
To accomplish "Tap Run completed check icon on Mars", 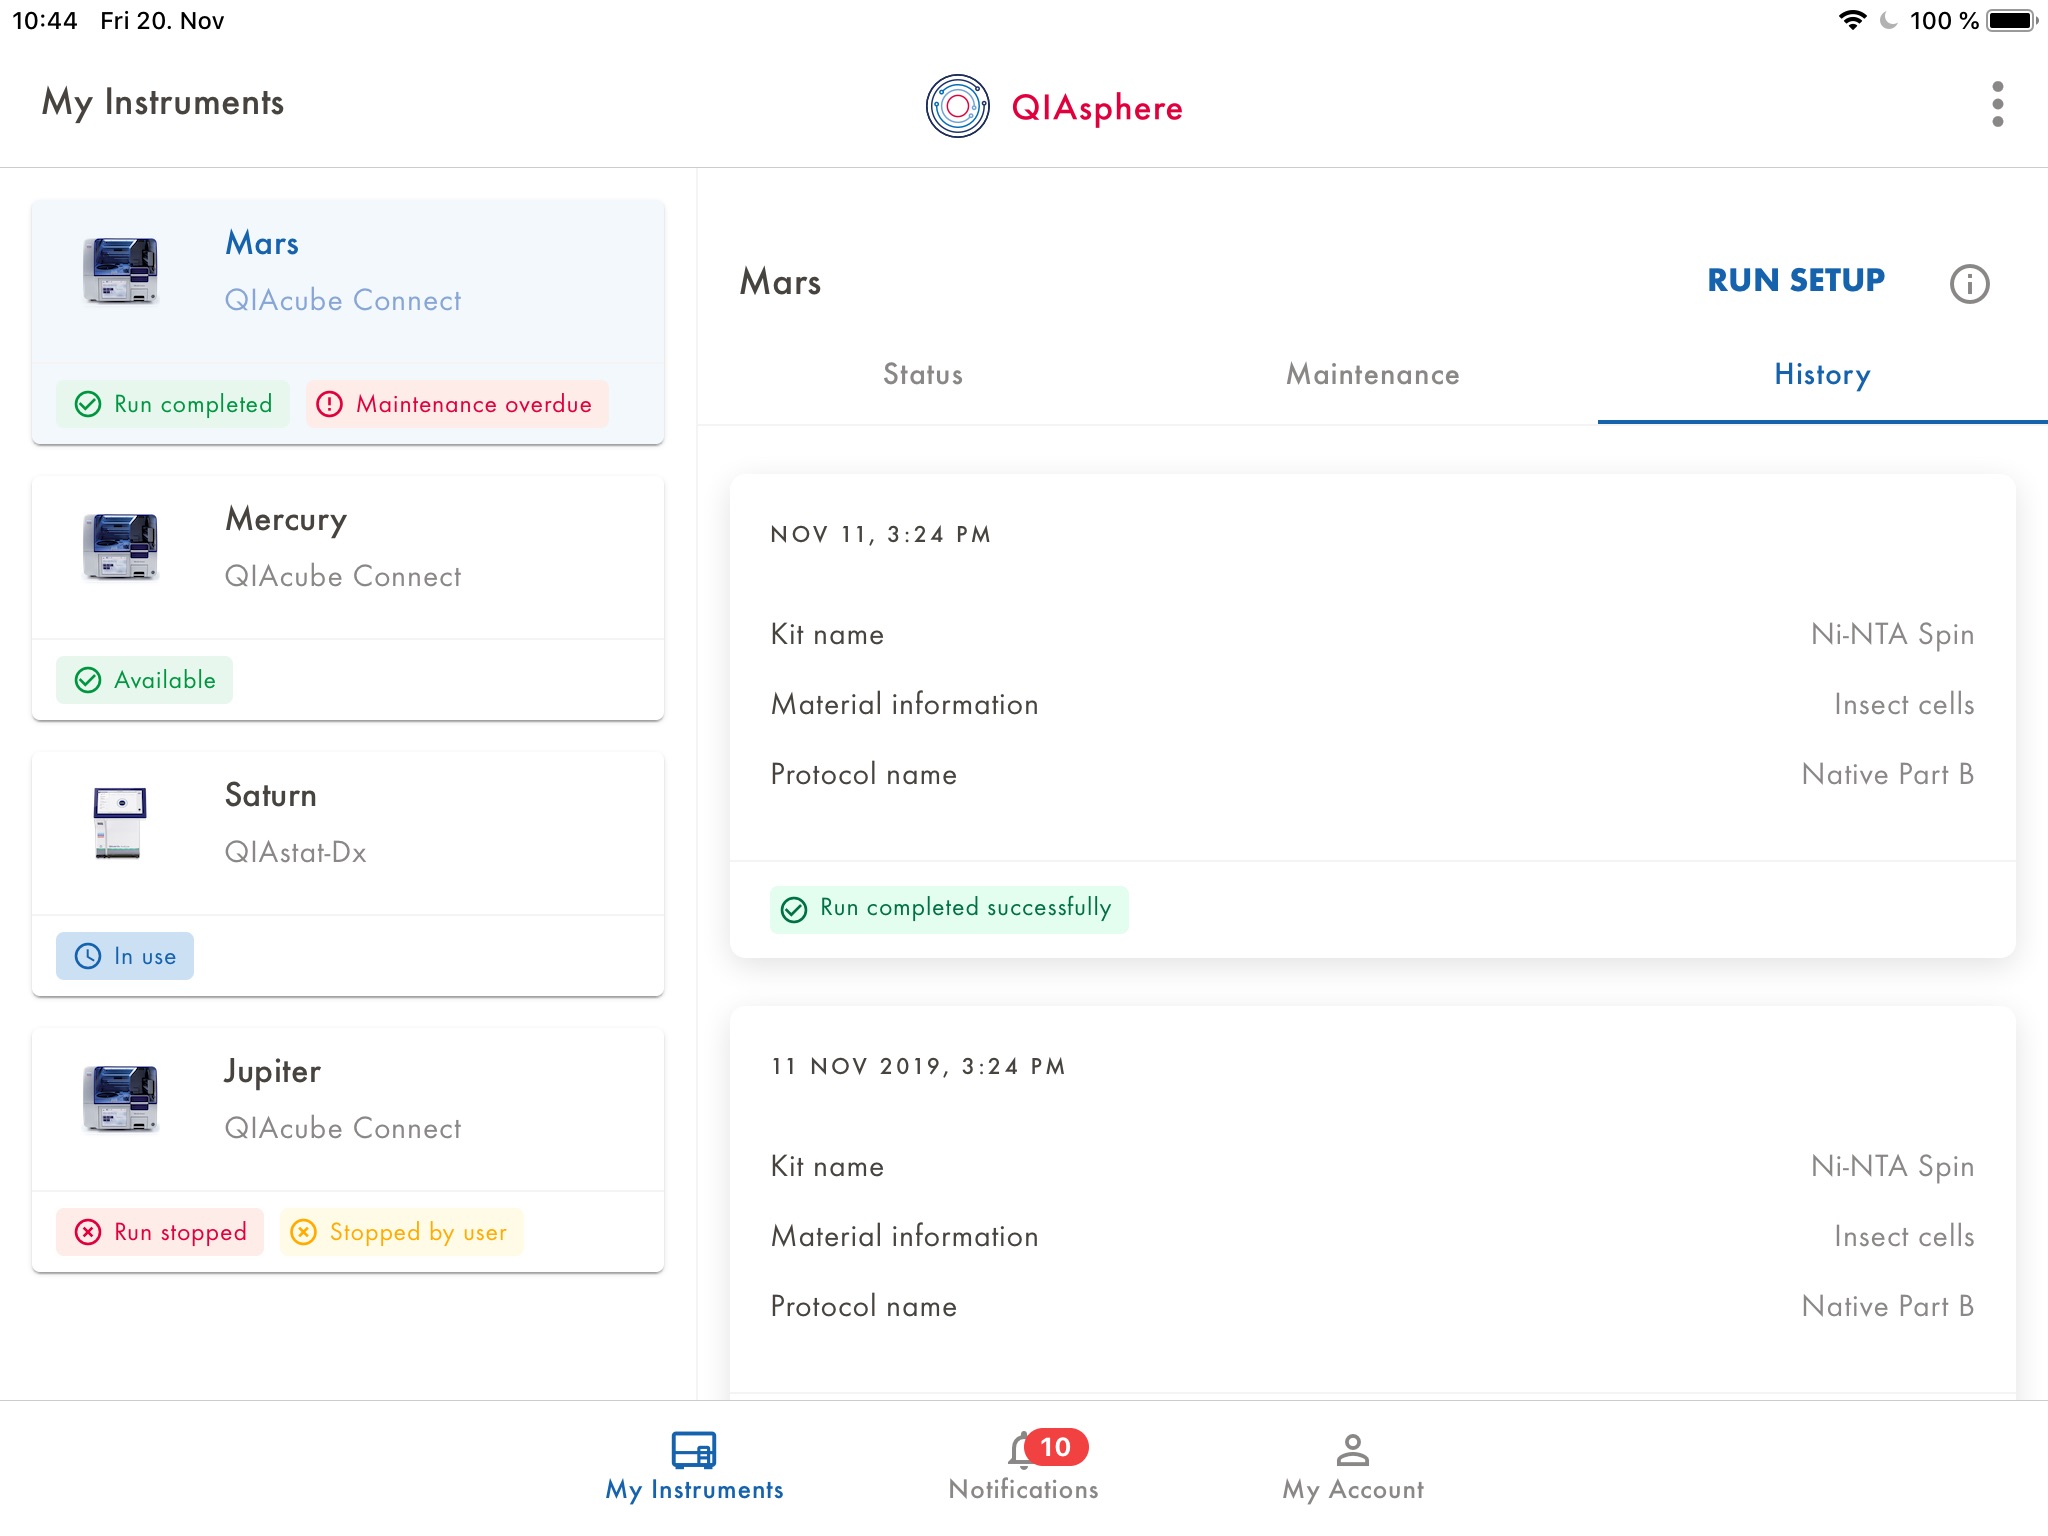I will pos(88,404).
